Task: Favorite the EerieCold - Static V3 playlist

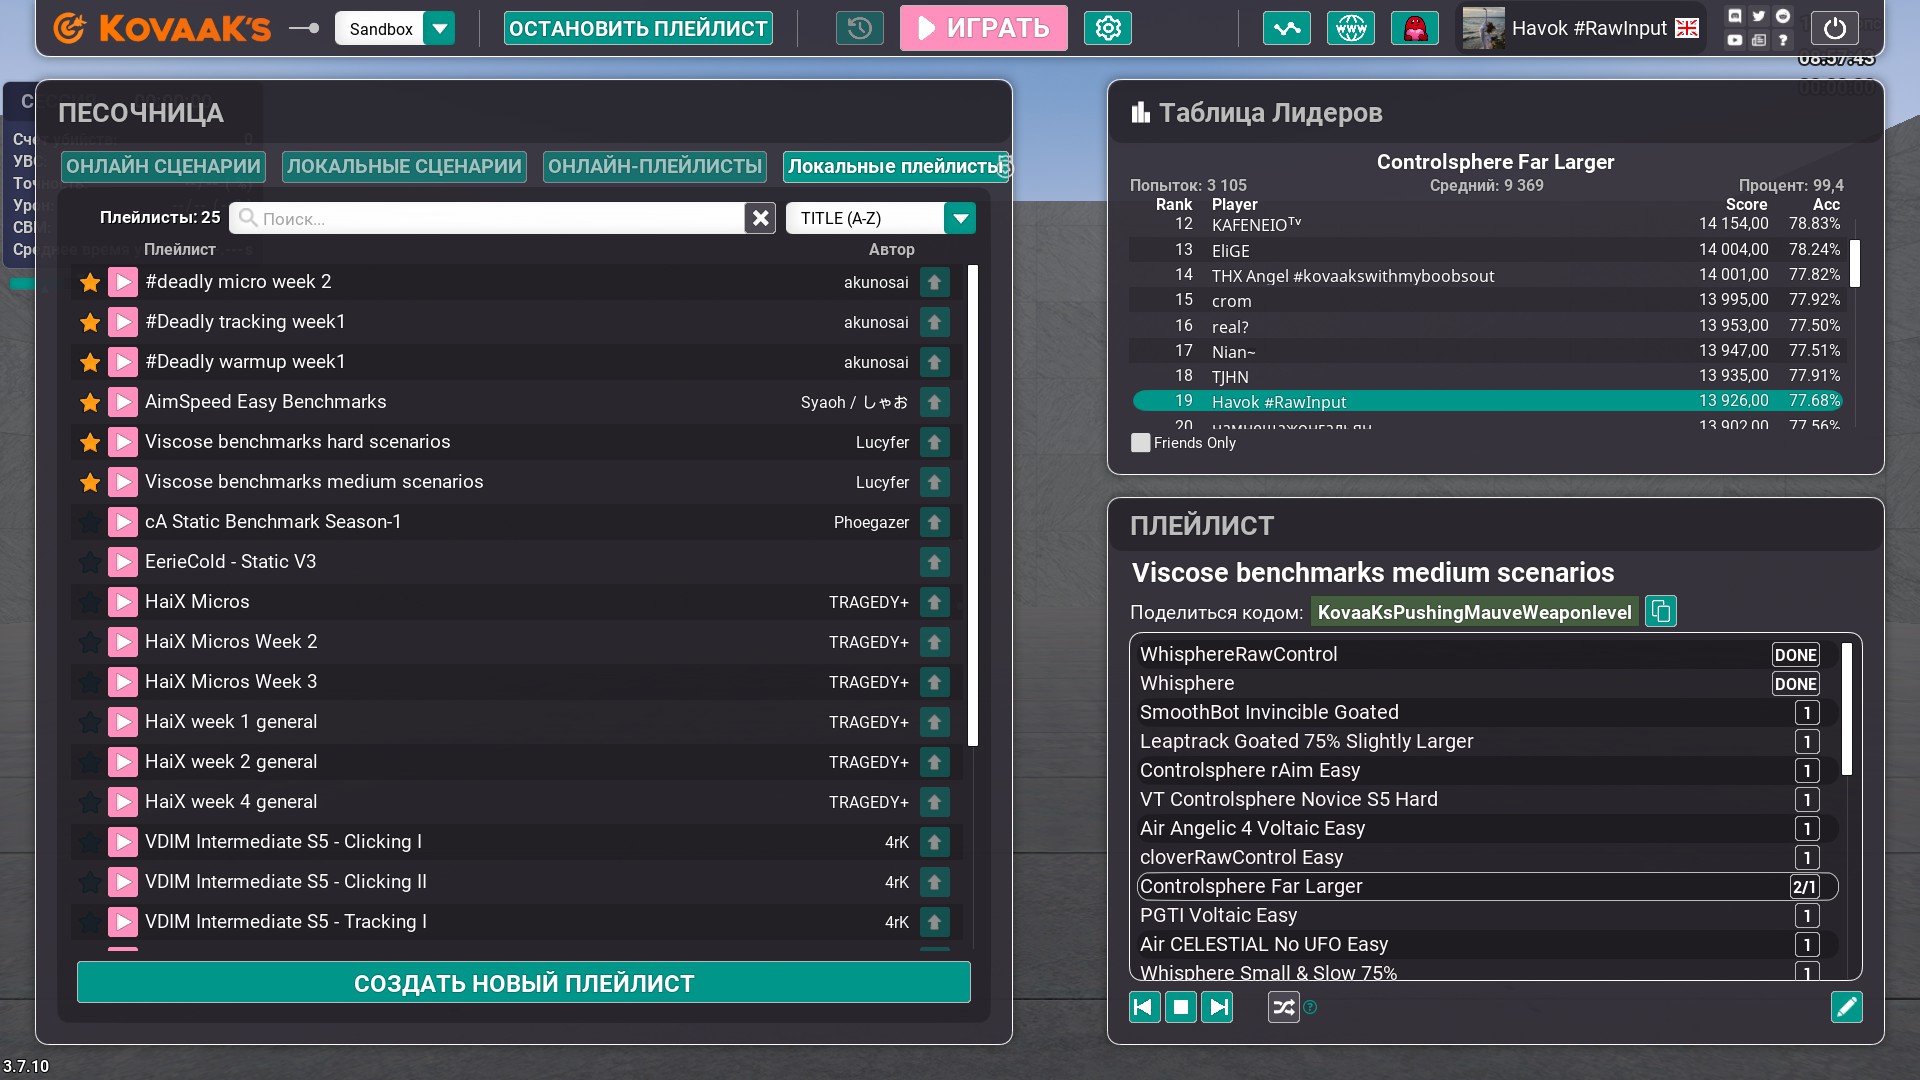Action: point(90,562)
